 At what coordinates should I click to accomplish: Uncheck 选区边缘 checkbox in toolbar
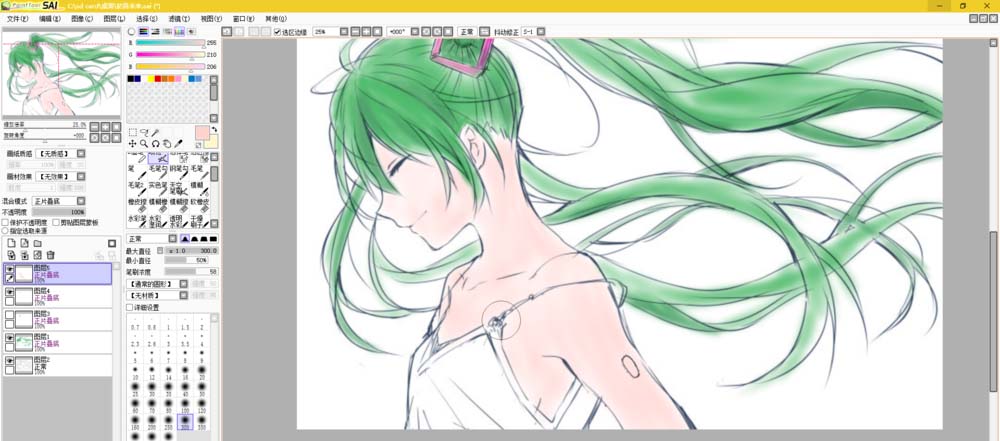point(277,31)
